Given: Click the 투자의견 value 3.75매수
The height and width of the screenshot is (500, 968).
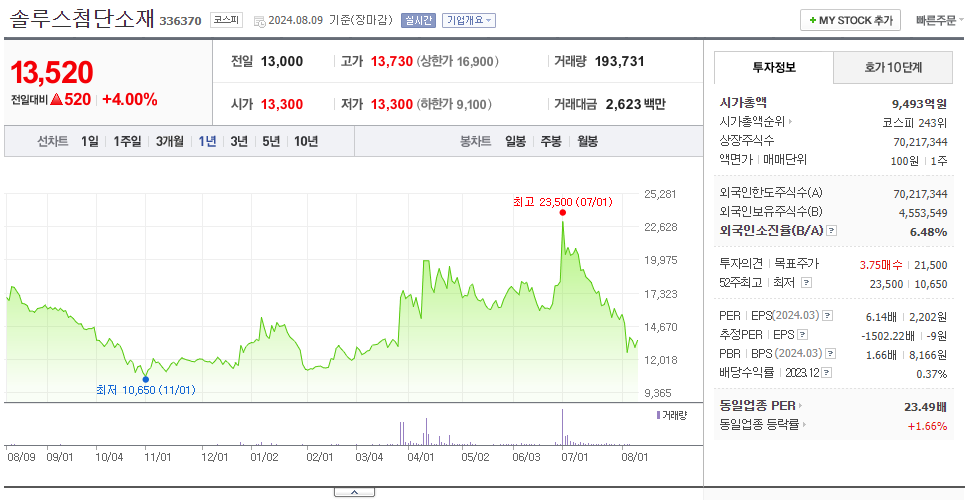Looking at the screenshot, I should click(x=881, y=265).
